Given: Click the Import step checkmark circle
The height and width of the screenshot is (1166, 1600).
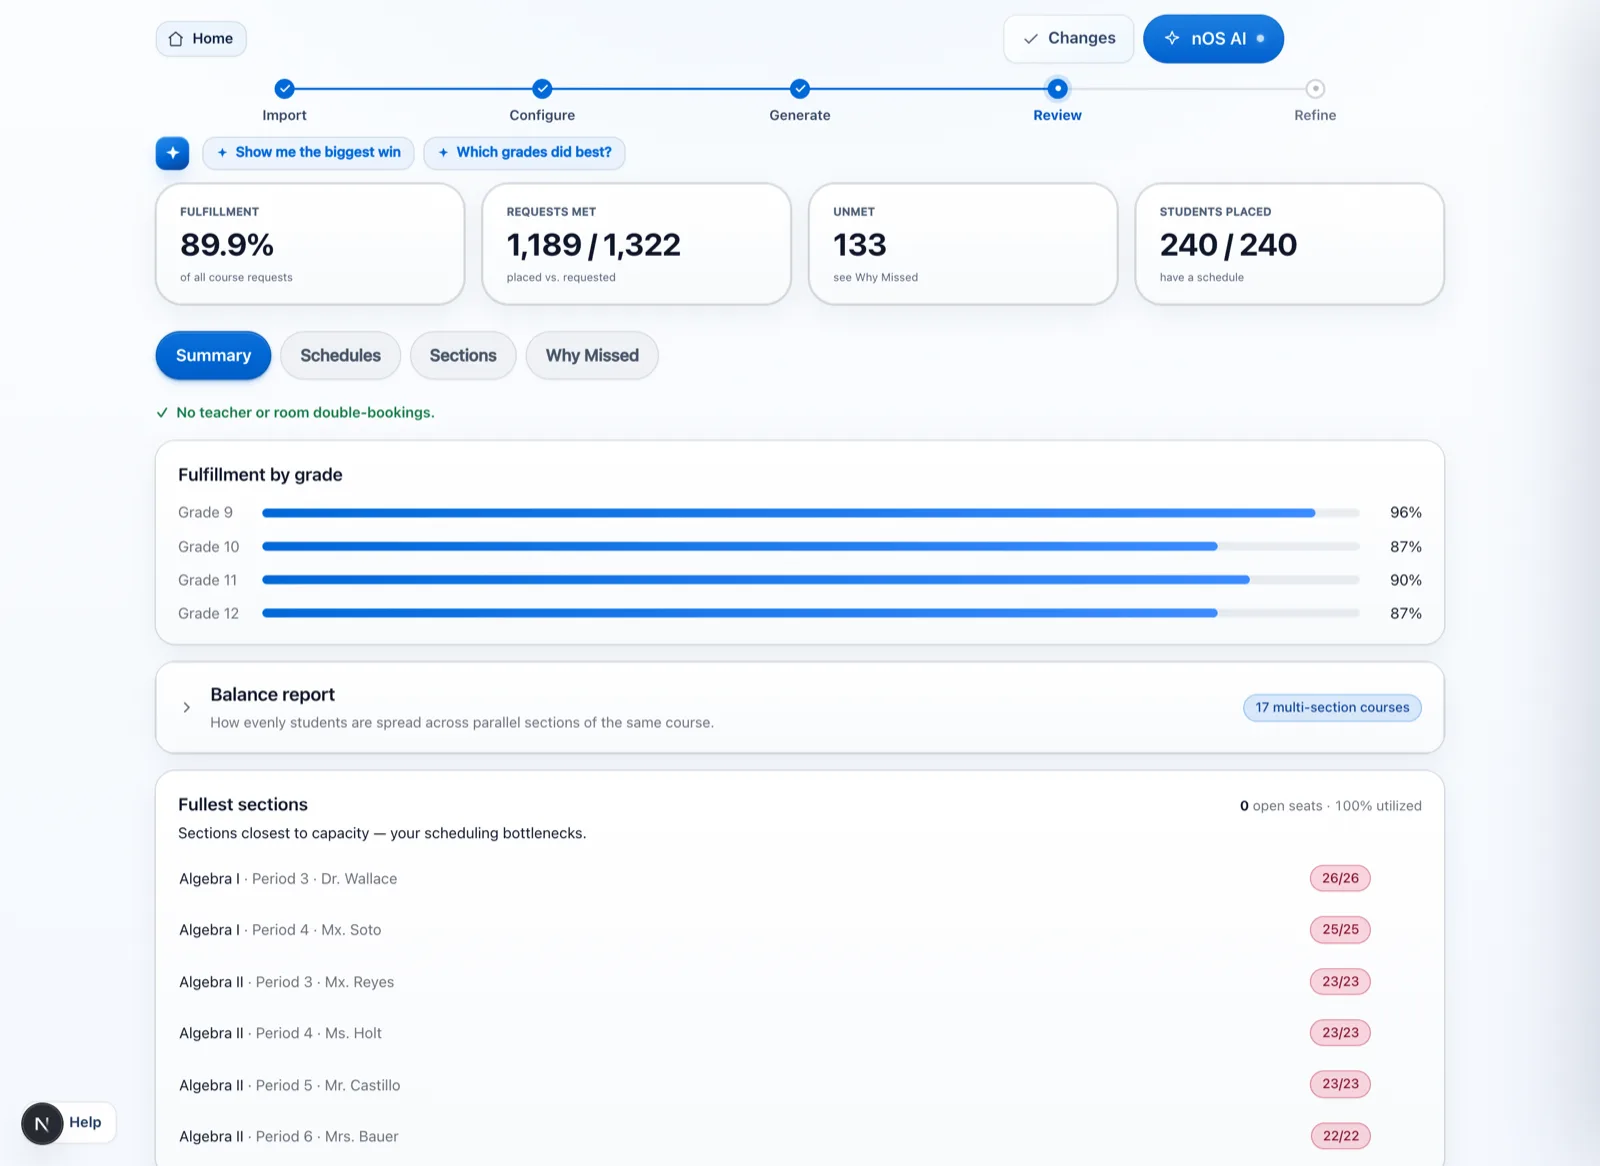Looking at the screenshot, I should click(x=285, y=89).
